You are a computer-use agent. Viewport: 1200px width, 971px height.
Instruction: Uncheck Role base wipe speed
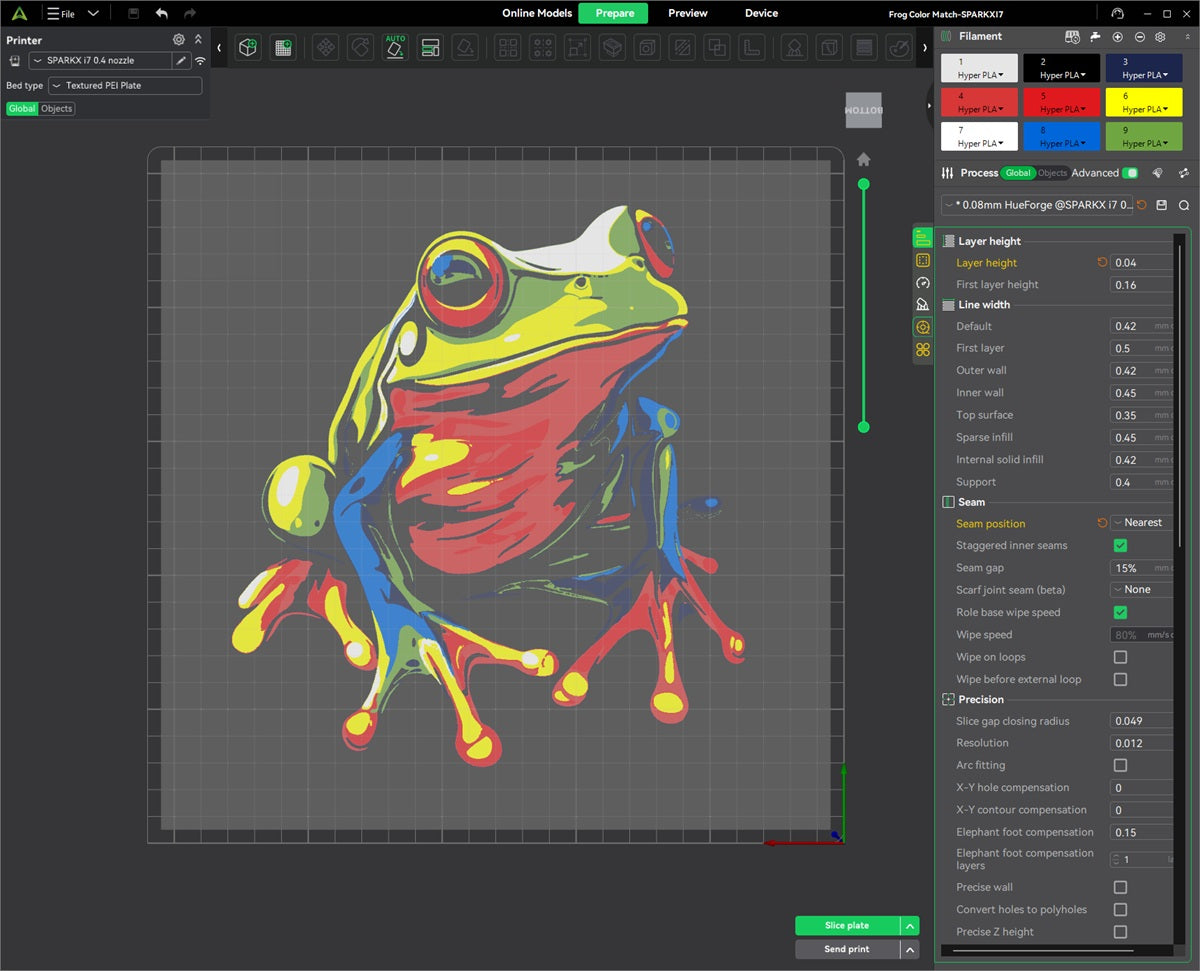[x=1120, y=612]
